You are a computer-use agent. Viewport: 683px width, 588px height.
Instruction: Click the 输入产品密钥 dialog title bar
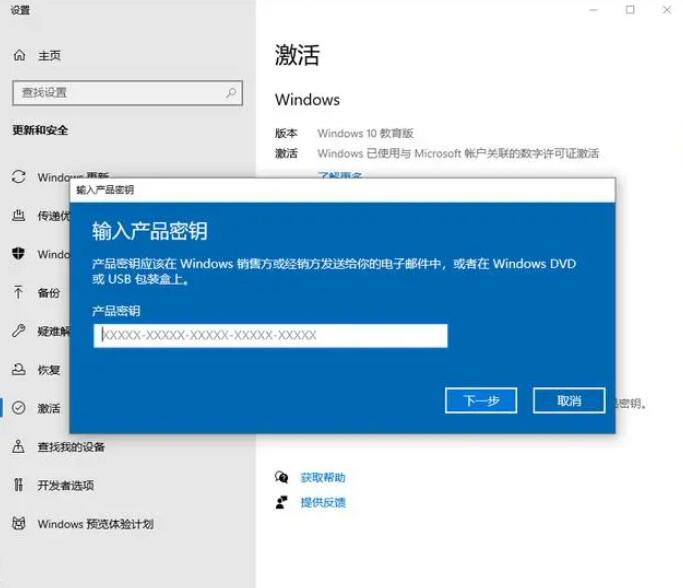tap(342, 190)
